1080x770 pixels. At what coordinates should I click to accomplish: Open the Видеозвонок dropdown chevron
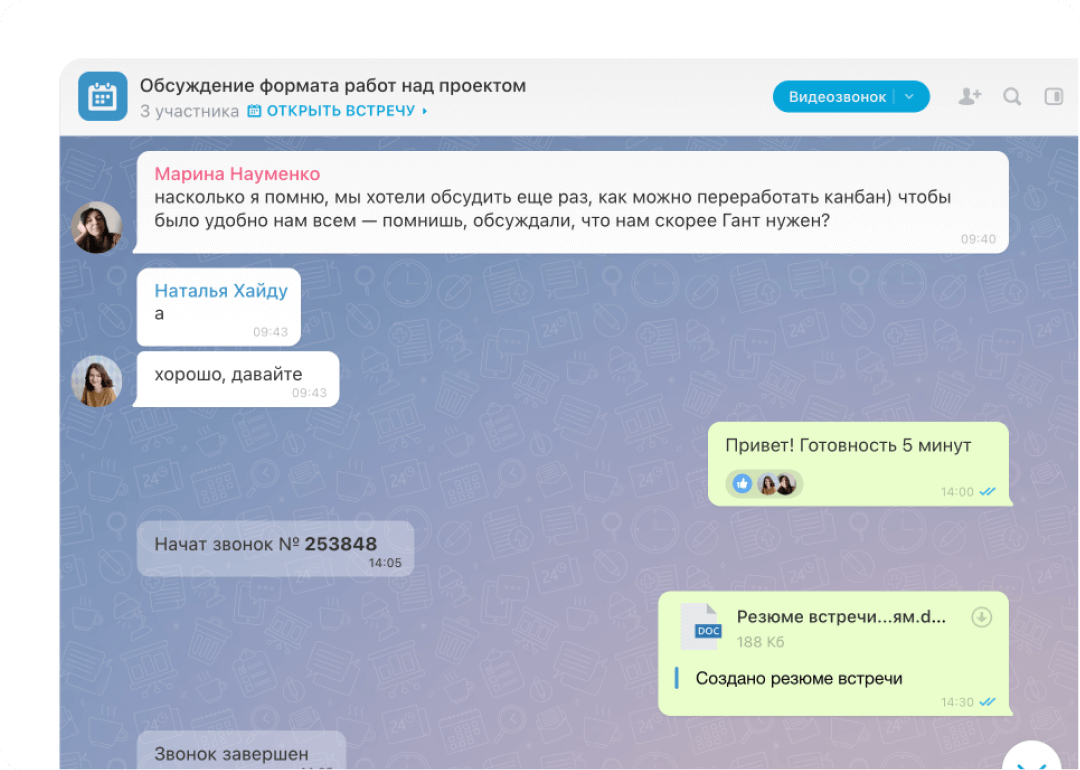[x=909, y=96]
